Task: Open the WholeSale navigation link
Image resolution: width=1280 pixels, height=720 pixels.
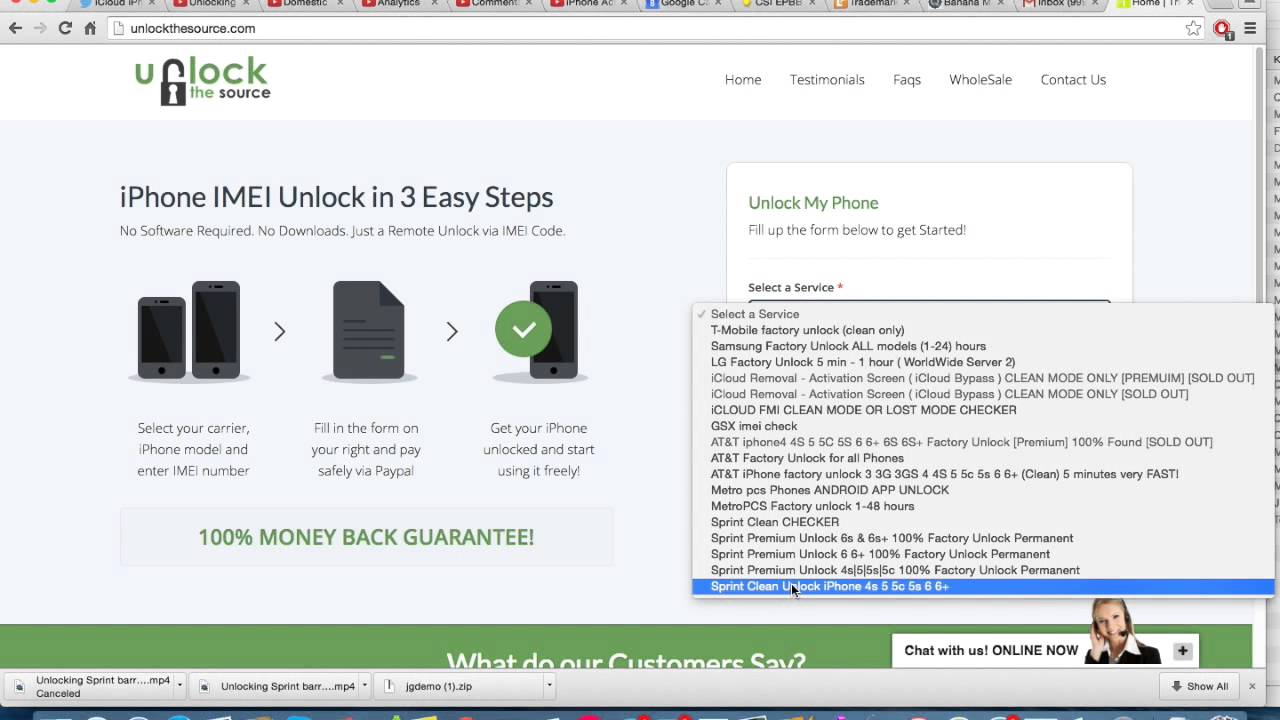Action: (980, 80)
